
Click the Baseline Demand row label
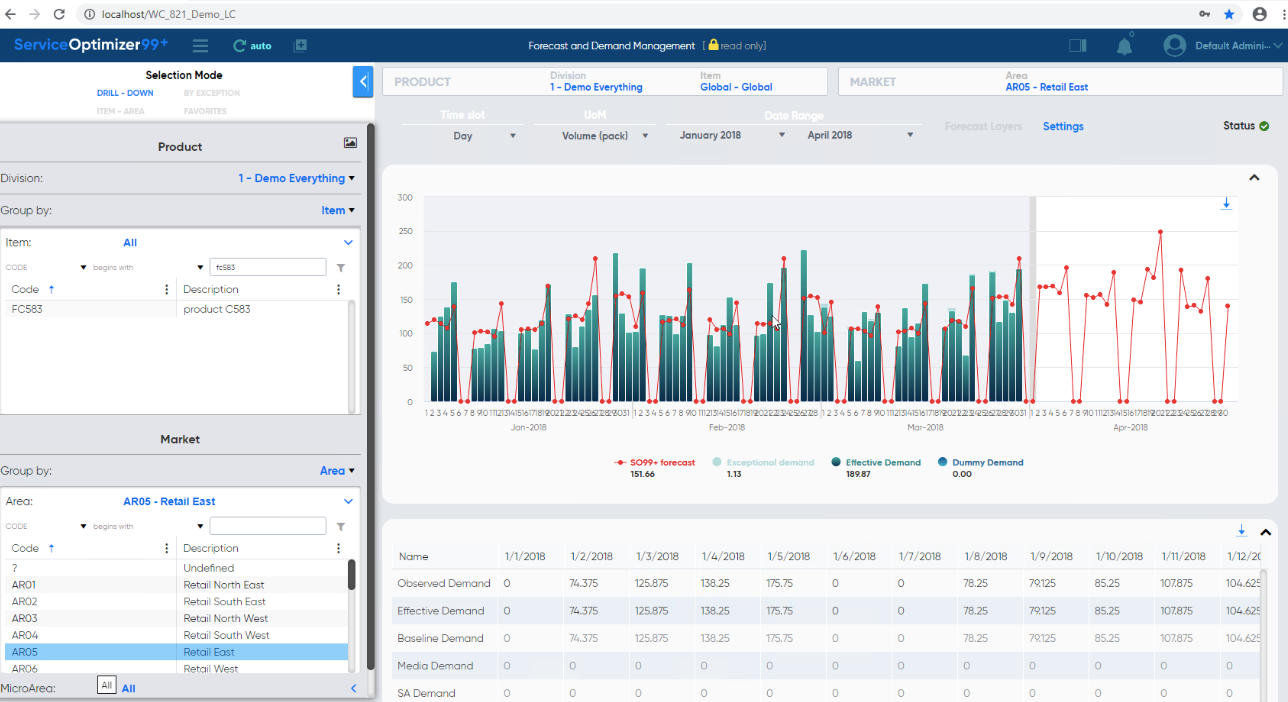point(440,638)
